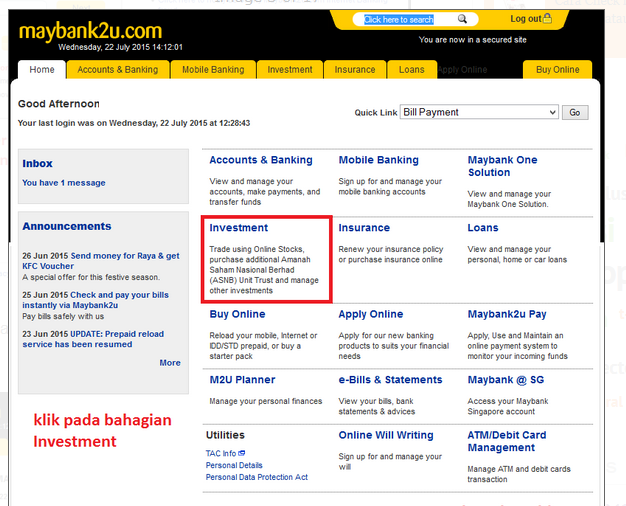Click the 'Good Afternoon' greeting text
This screenshot has height=506, width=626.
[x=59, y=104]
